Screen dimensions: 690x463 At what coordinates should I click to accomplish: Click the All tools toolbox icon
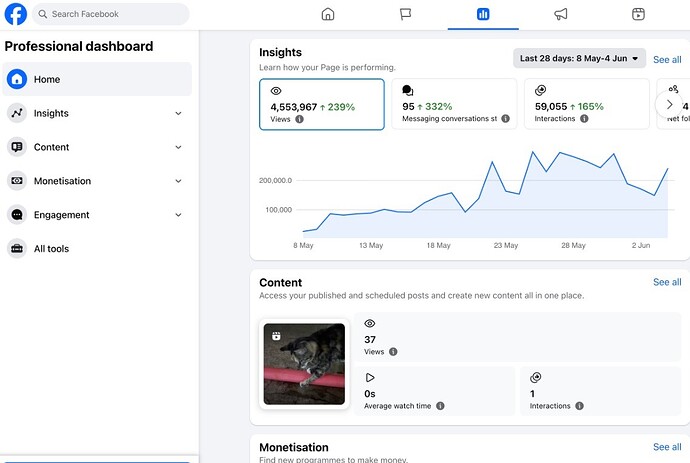[17, 249]
